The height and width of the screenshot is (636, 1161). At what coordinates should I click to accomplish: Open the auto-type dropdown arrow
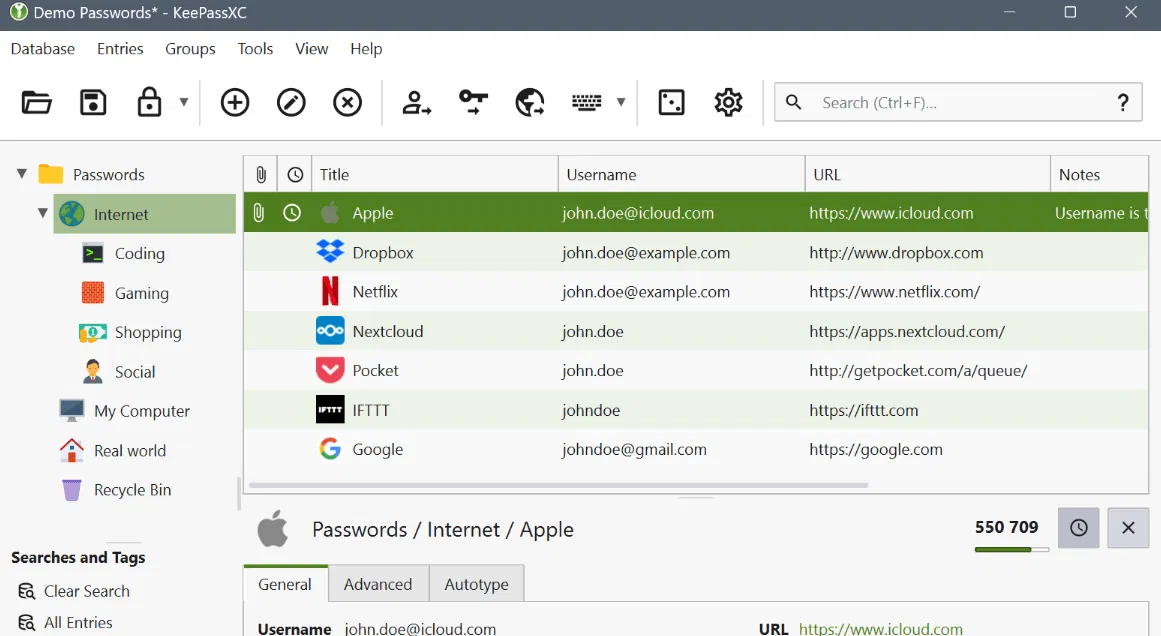pos(621,102)
